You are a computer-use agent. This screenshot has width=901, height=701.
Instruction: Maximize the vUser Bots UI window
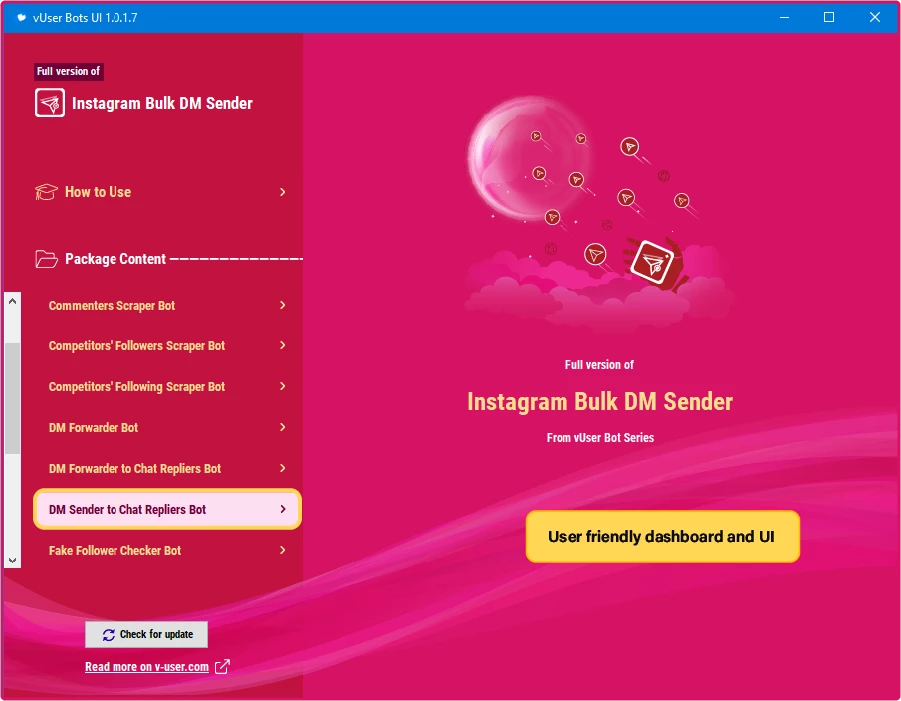click(829, 17)
